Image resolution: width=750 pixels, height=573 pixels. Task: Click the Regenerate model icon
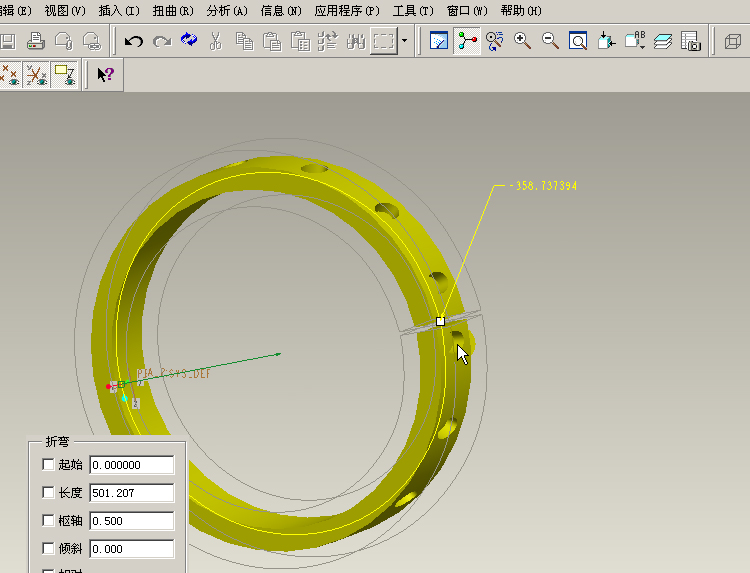click(x=189, y=41)
